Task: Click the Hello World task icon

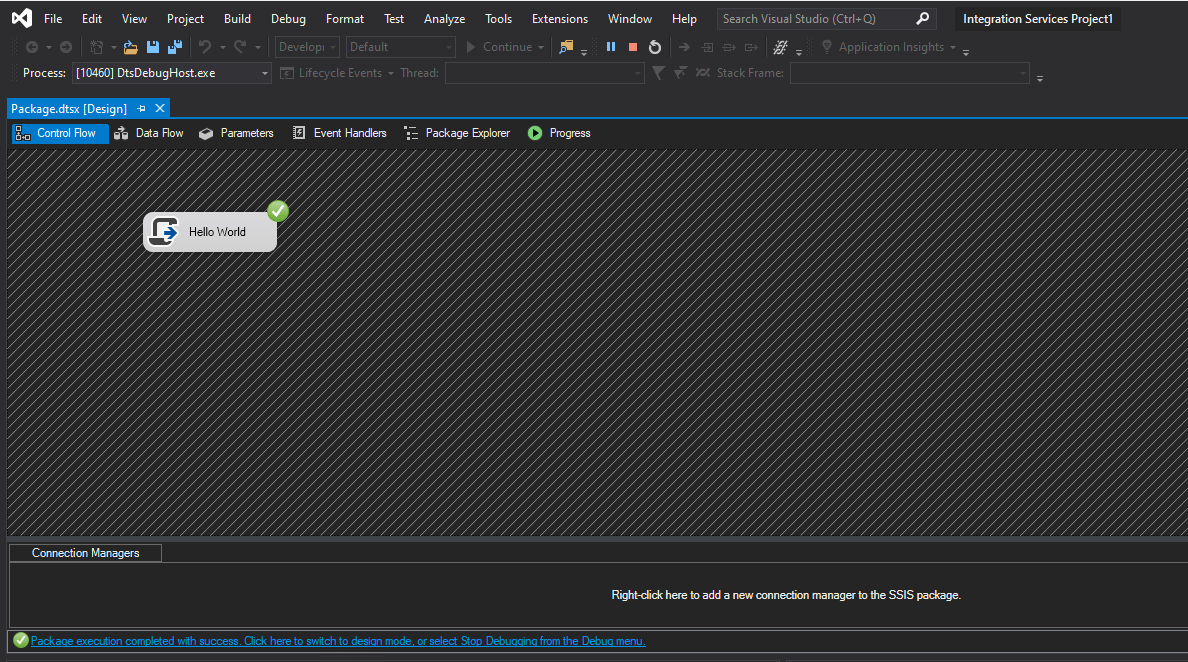Action: point(163,232)
